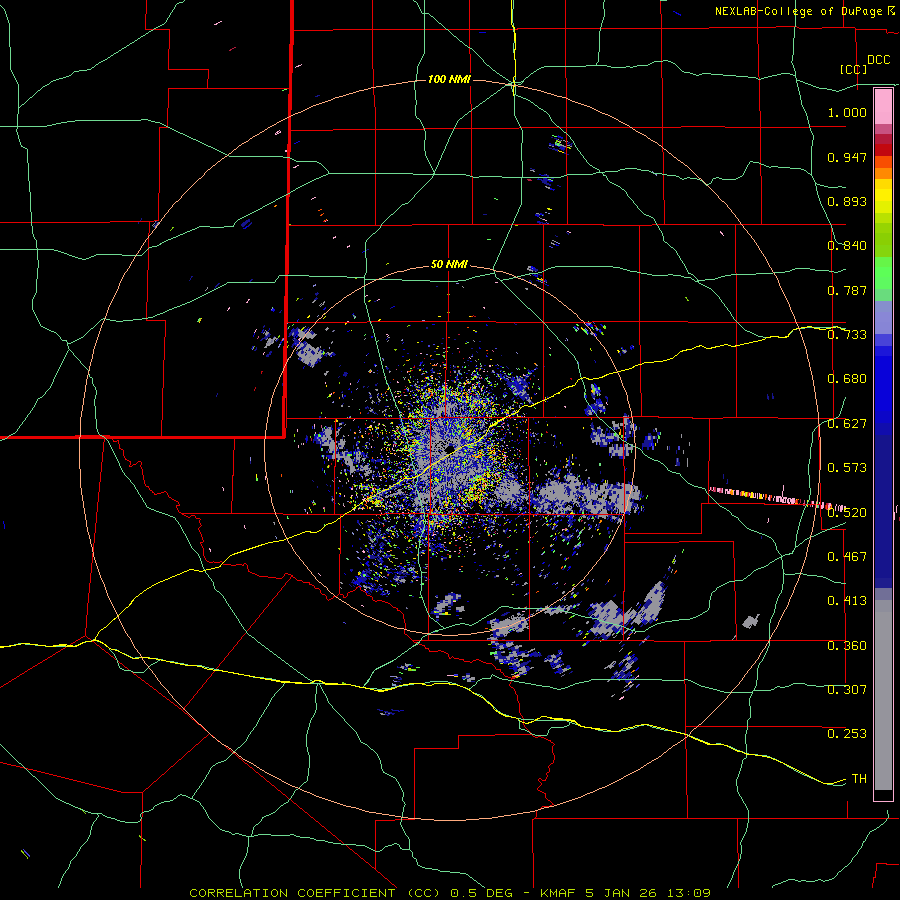Click the 0.680 legend value
900x900 pixels.
click(x=847, y=379)
